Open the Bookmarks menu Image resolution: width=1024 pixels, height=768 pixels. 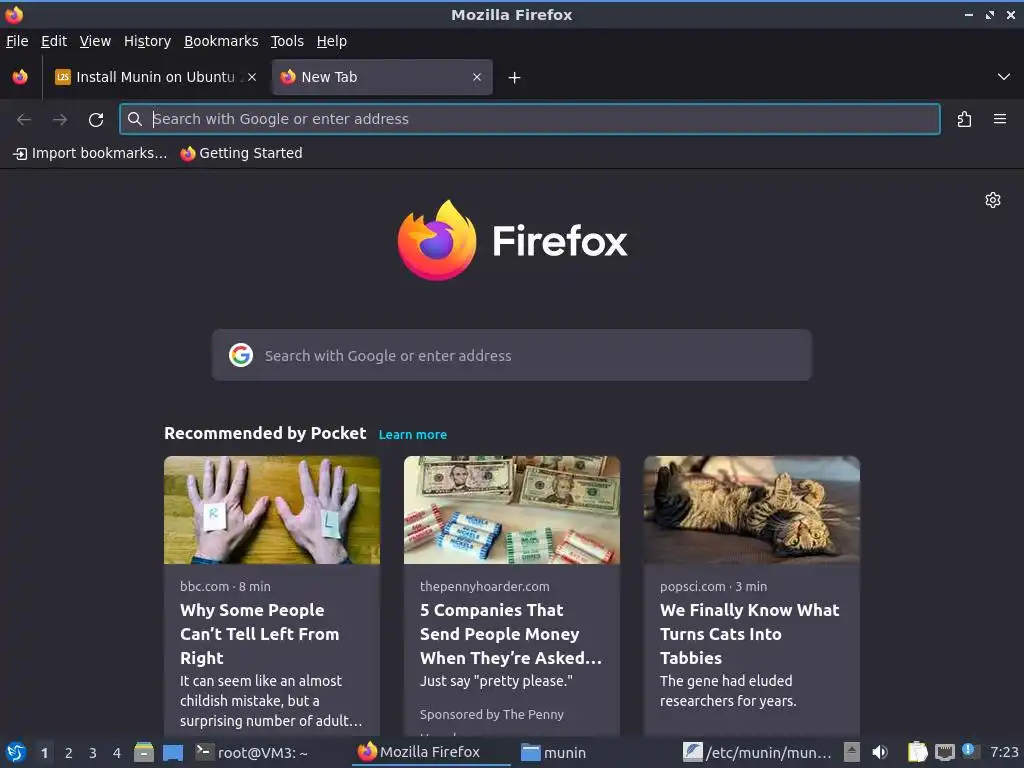pyautogui.click(x=221, y=41)
